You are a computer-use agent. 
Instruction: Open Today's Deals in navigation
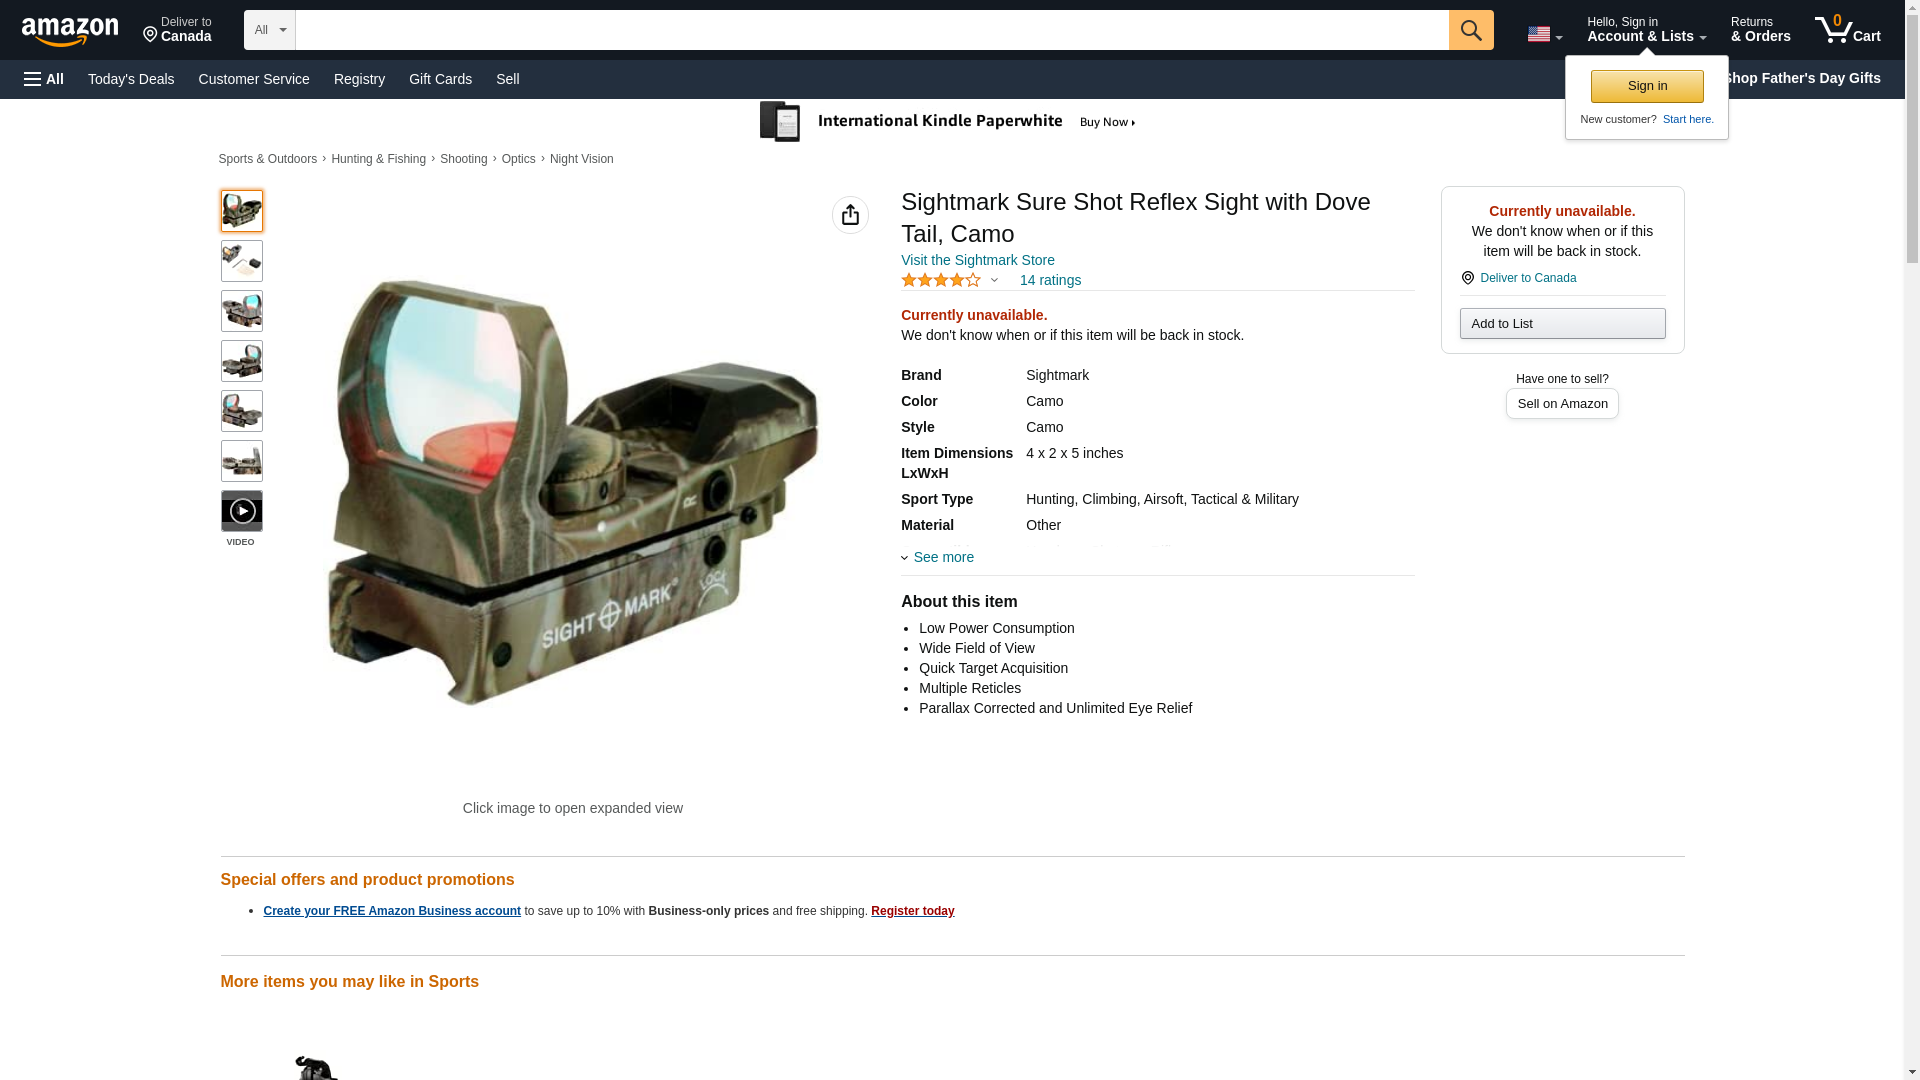point(131,79)
